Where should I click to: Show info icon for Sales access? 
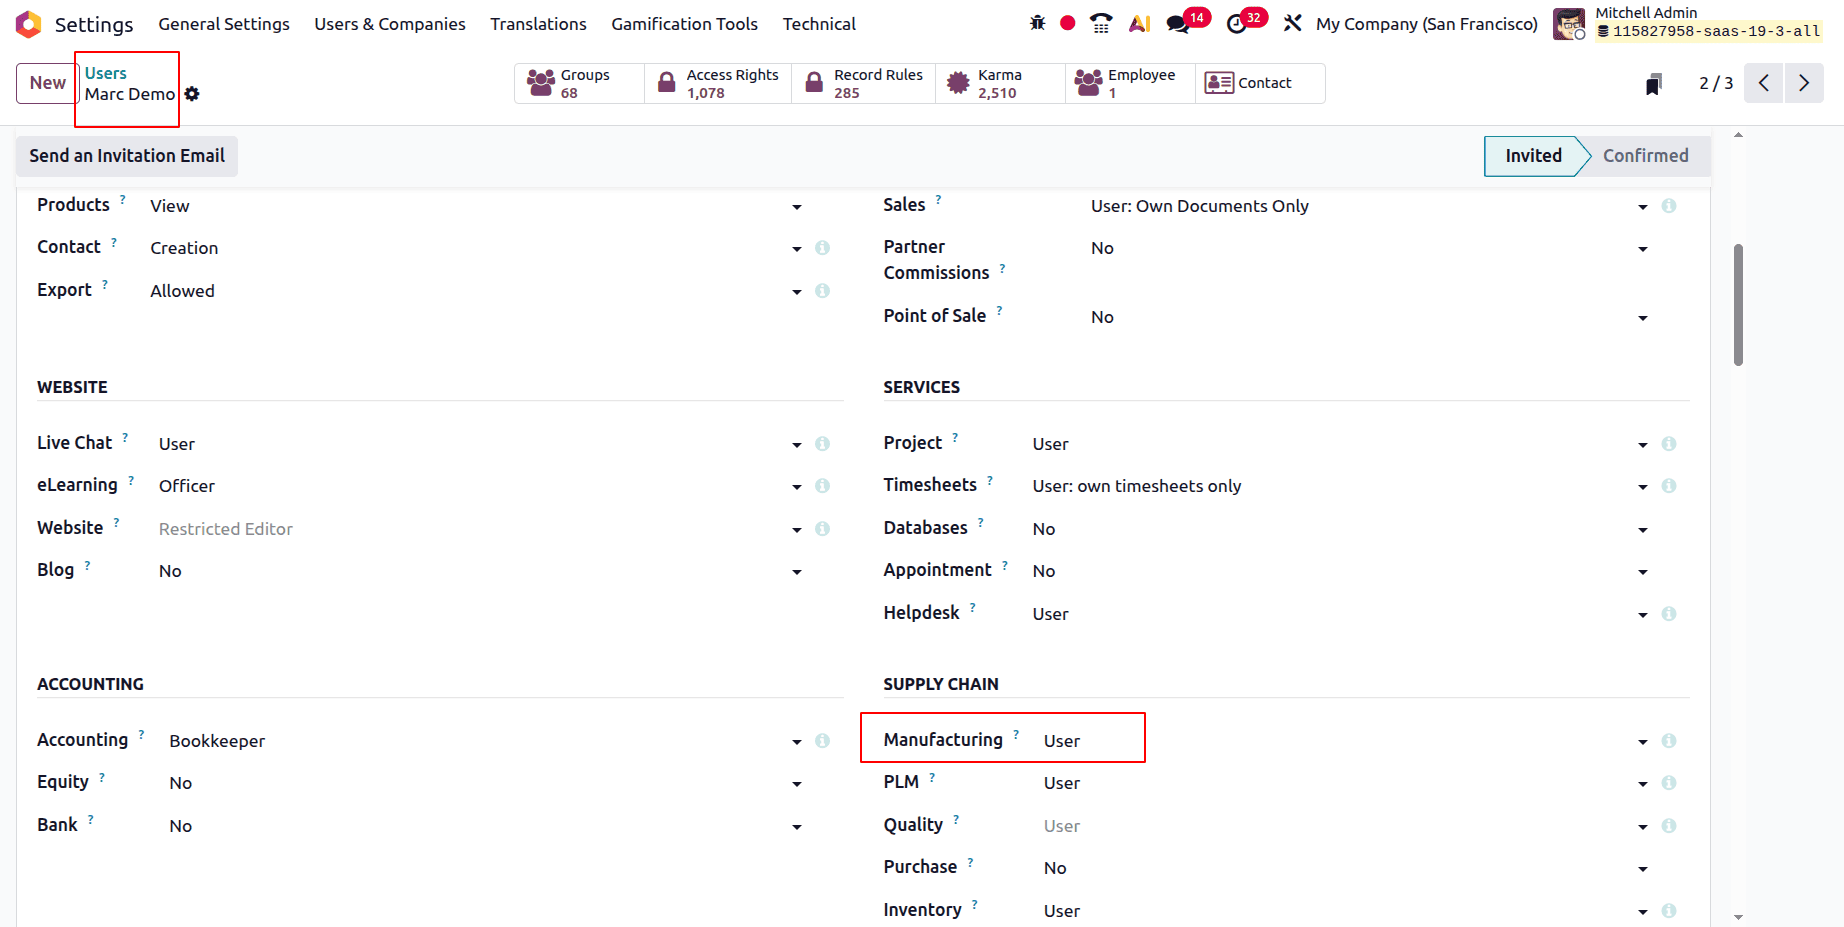(1668, 206)
